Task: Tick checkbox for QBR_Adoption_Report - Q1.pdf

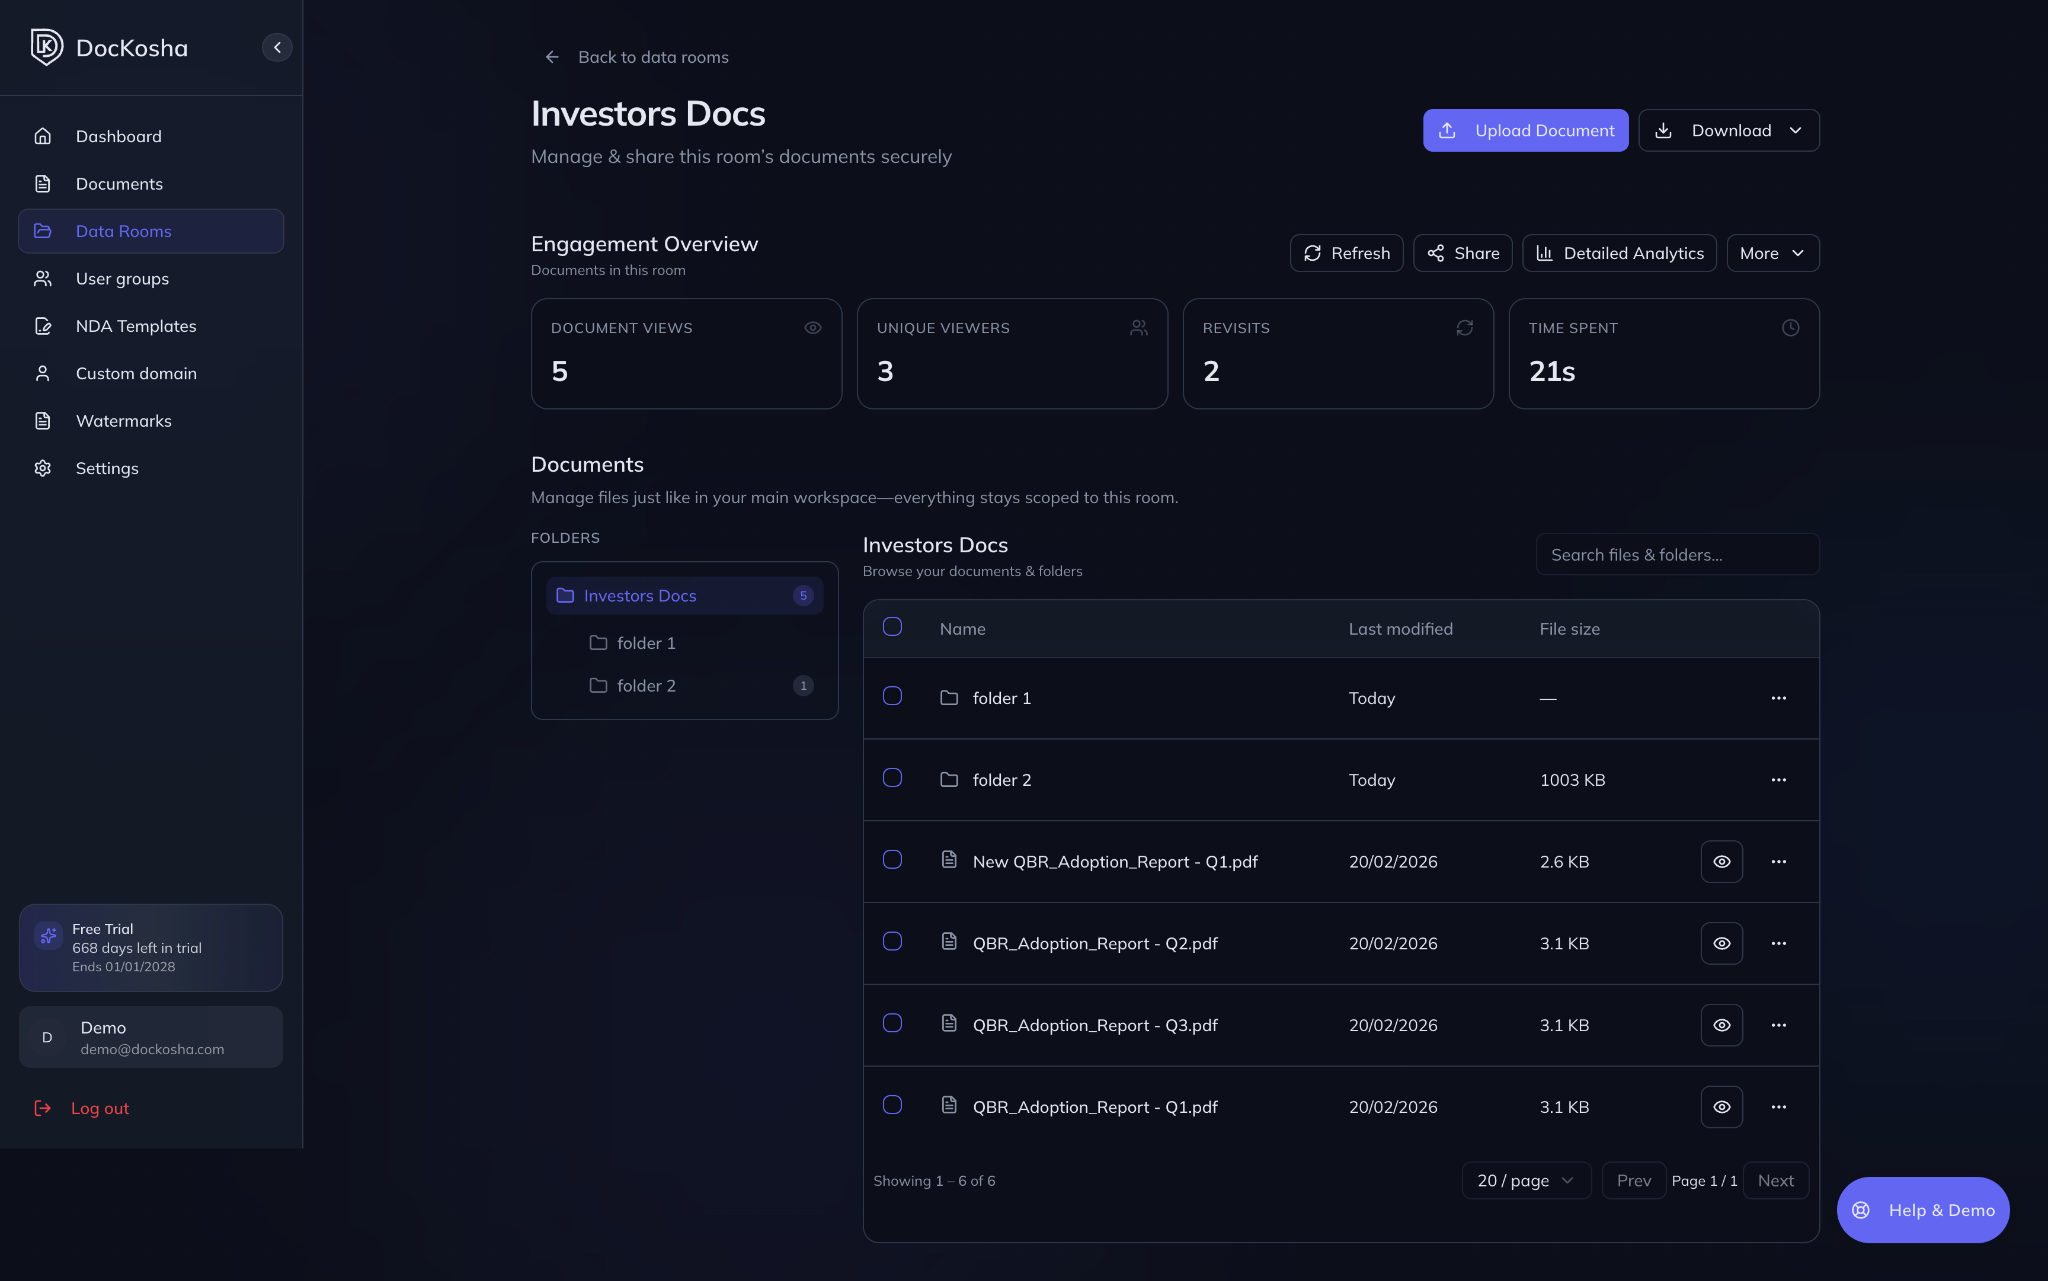Action: (892, 1105)
